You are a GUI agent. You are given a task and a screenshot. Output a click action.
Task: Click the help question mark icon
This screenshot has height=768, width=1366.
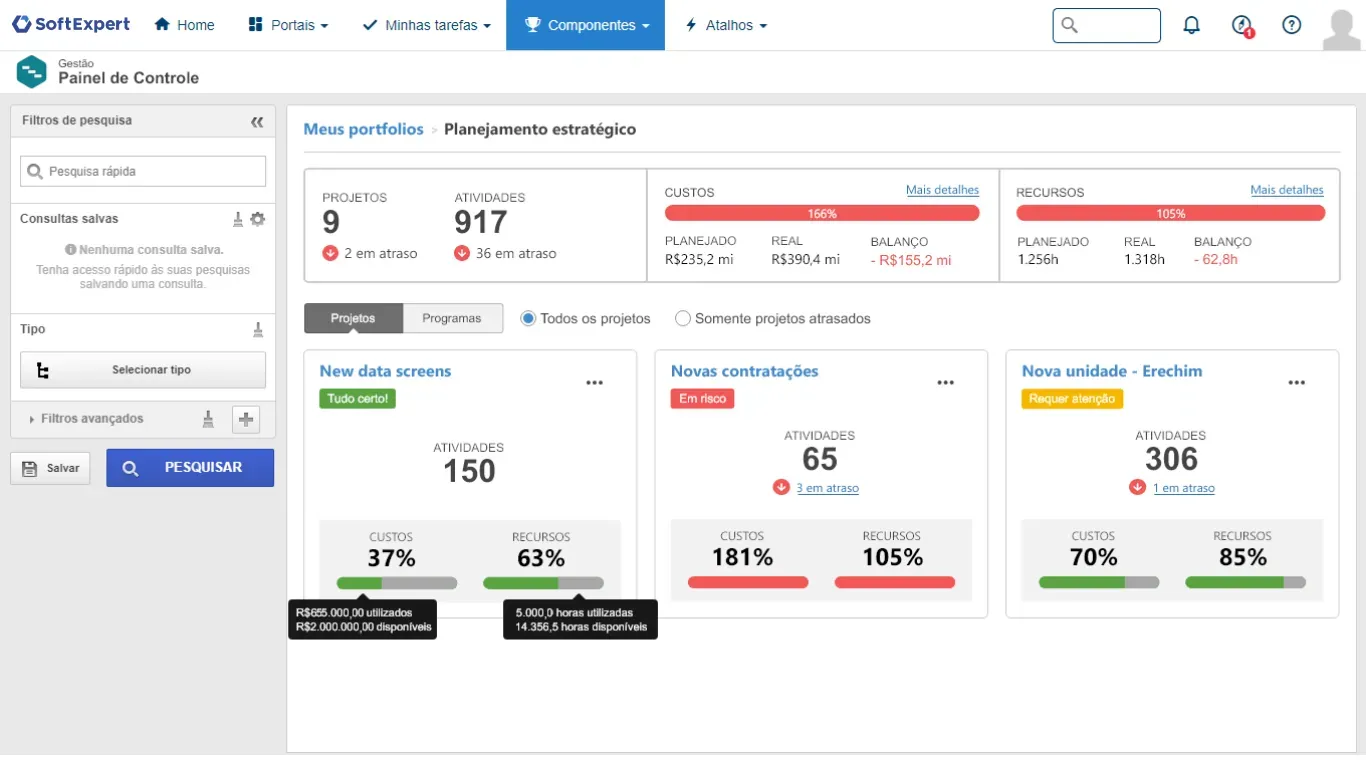tap(1291, 25)
